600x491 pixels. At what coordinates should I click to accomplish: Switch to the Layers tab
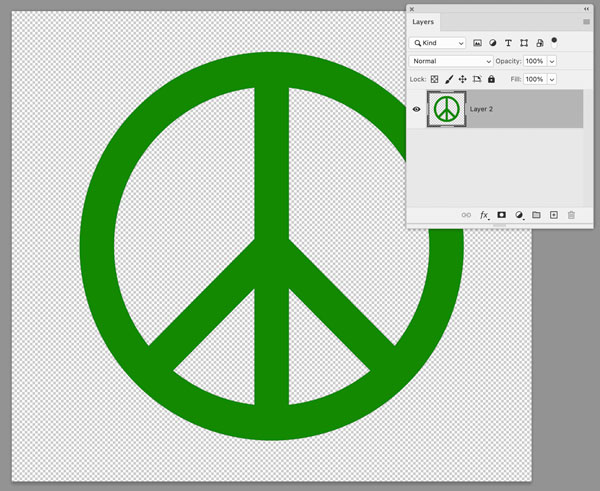coord(423,22)
